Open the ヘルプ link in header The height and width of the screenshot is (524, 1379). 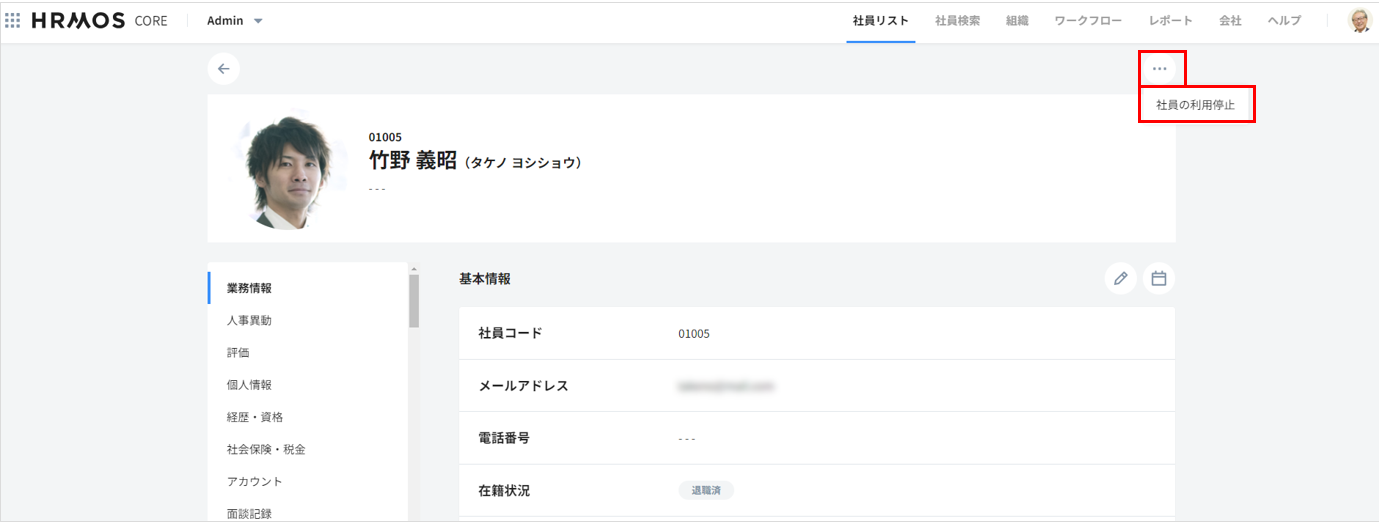[1284, 21]
